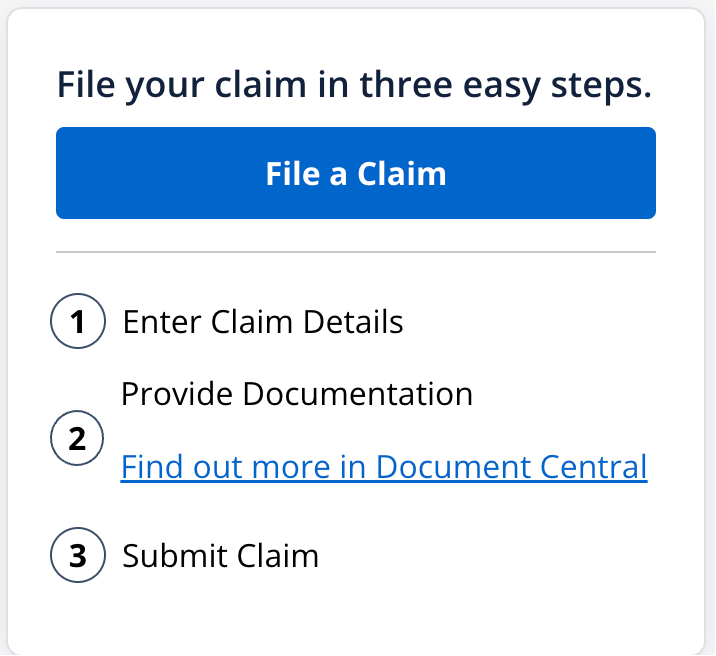Choose the final step, Submit Claim
716x656 pixels.
(220, 556)
